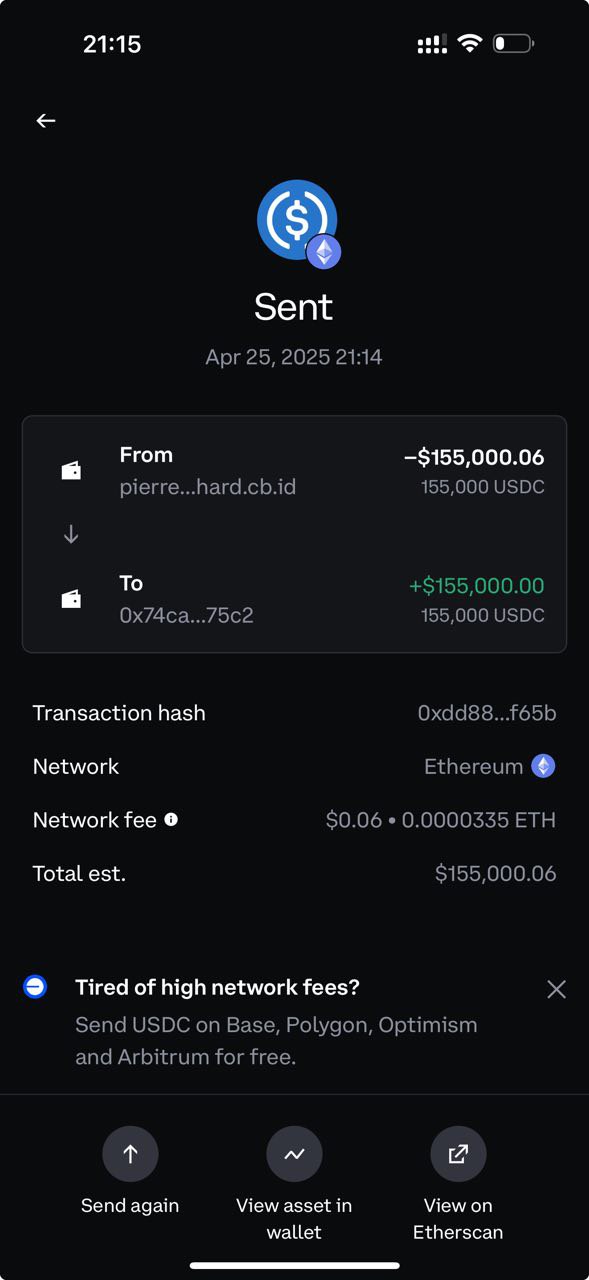The image size is (589, 1280).
Task: Open View on Etherscan external link icon
Action: 458,1154
